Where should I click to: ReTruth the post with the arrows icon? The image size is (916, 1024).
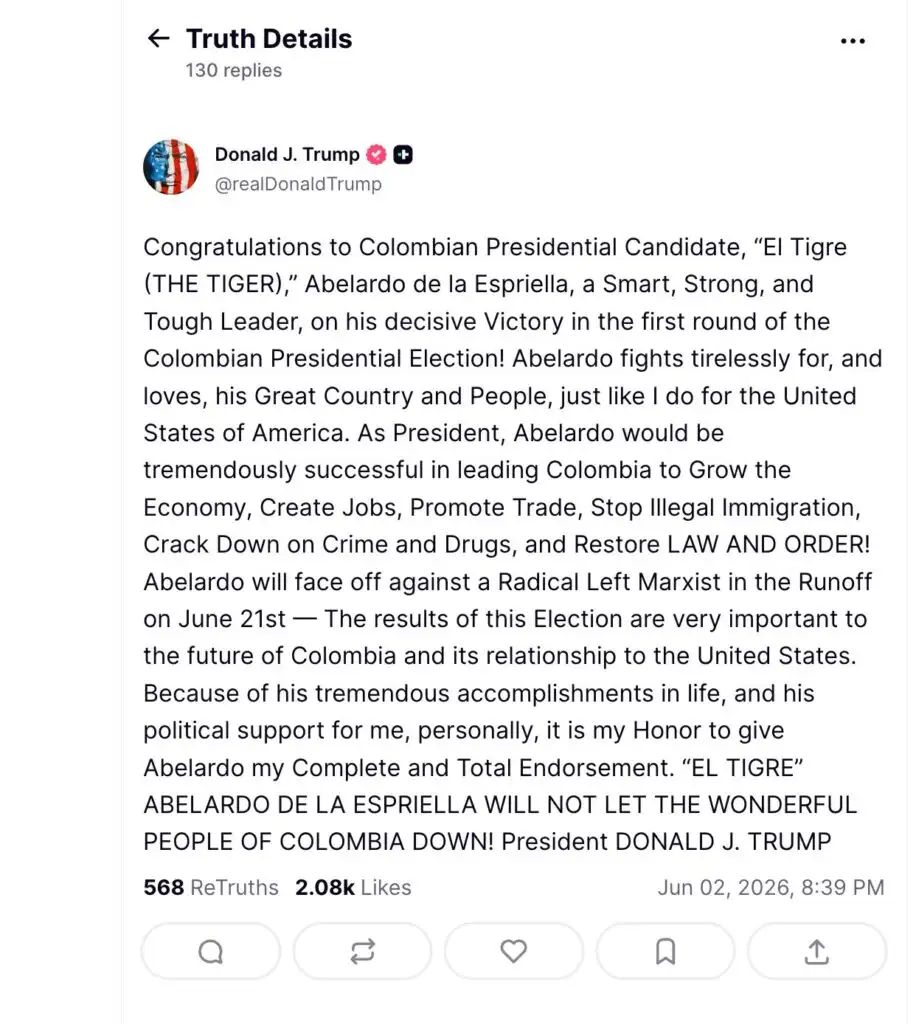[x=362, y=952]
